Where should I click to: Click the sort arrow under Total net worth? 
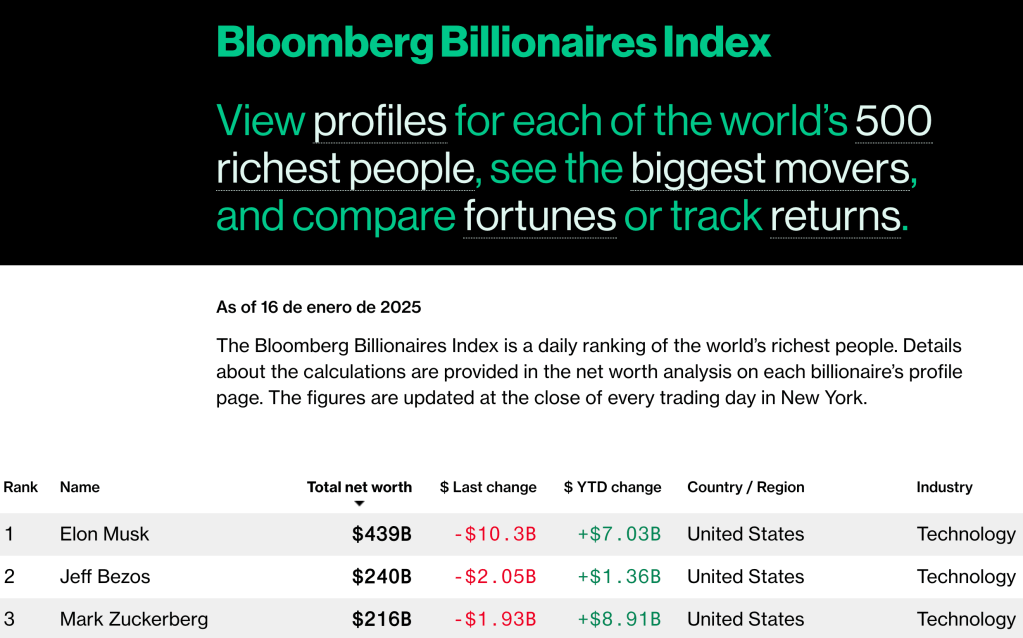[x=359, y=504]
